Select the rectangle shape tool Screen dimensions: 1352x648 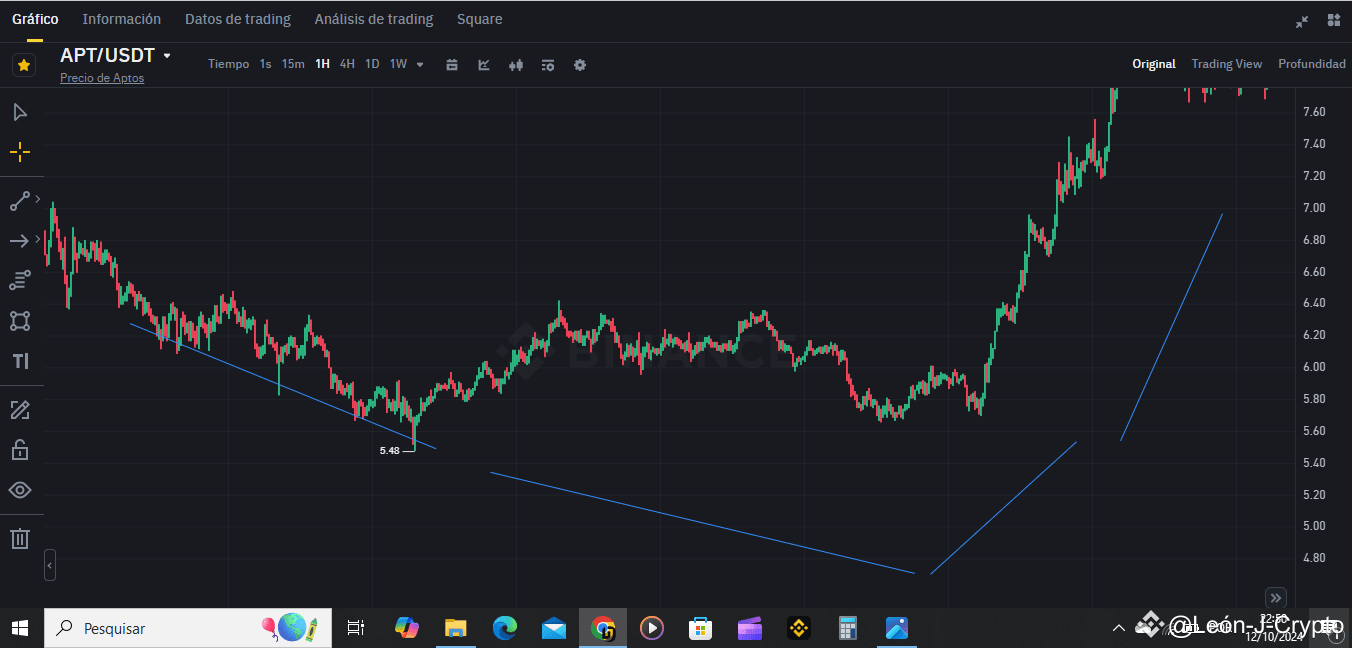(20, 321)
